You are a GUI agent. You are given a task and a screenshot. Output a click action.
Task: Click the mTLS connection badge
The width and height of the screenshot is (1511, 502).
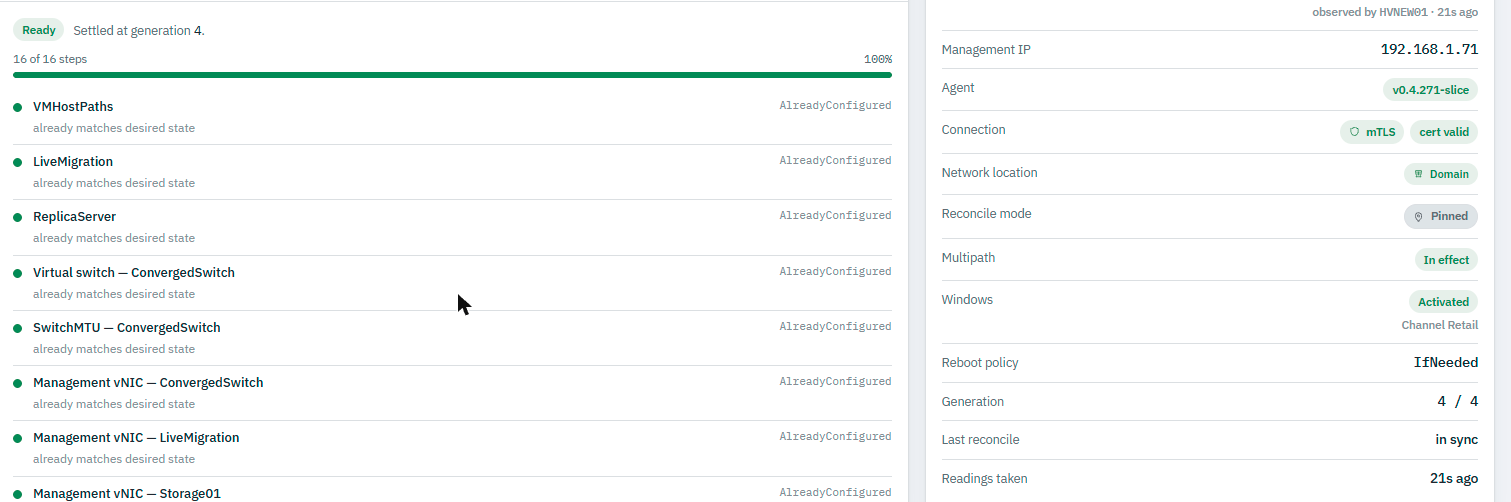pos(1372,132)
